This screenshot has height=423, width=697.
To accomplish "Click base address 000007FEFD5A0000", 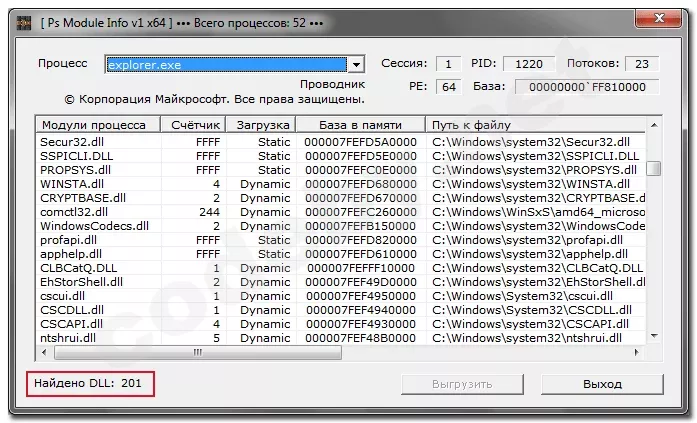I will point(361,142).
